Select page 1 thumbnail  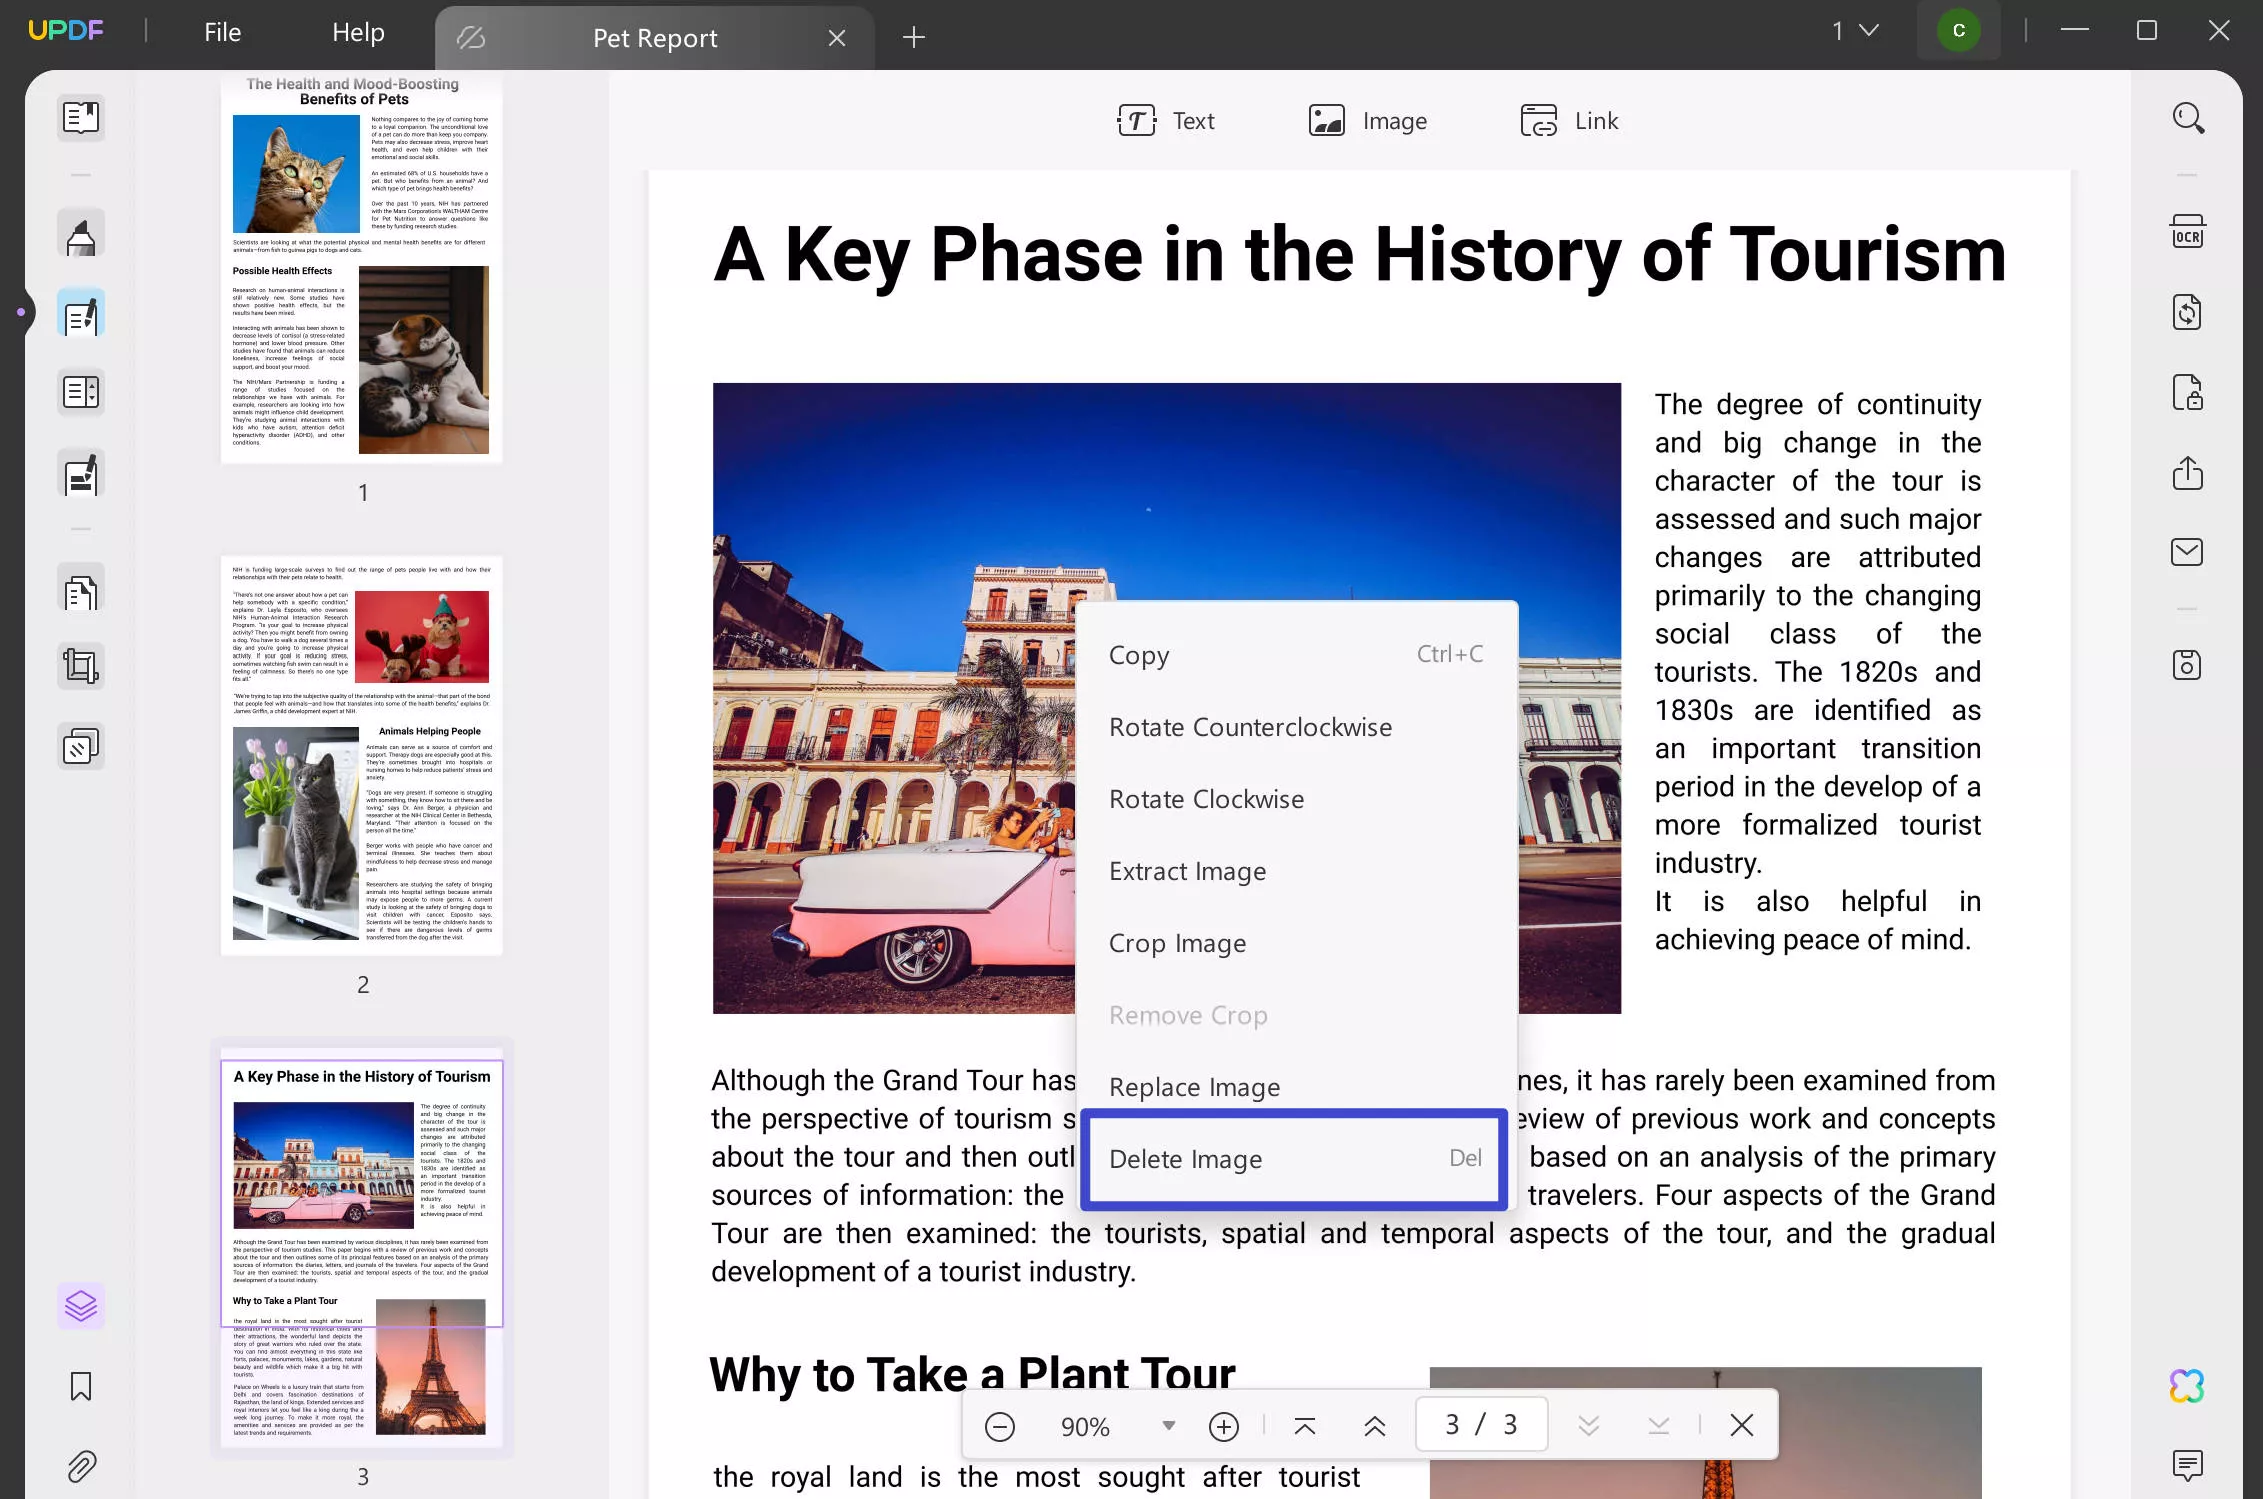362,267
